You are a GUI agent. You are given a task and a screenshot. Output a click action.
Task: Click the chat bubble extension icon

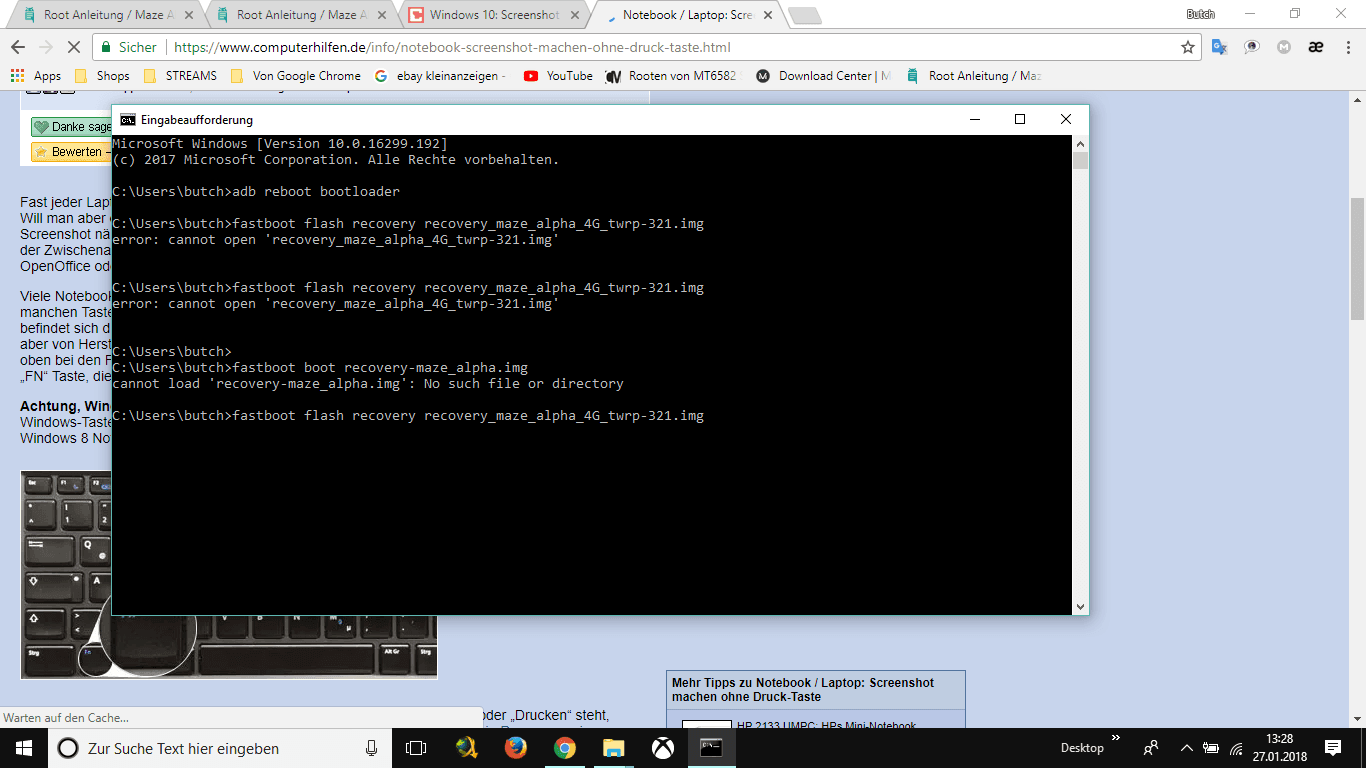point(1251,47)
